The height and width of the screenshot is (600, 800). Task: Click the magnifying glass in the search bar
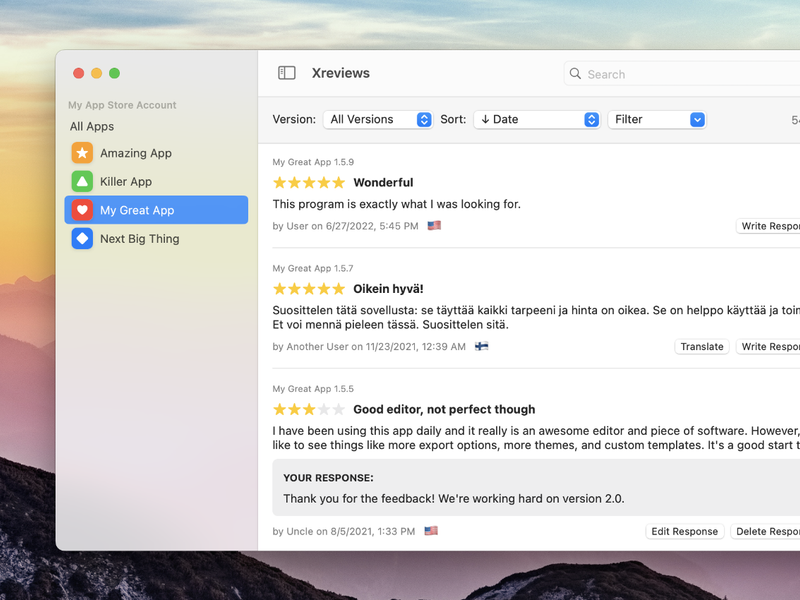[x=574, y=74]
